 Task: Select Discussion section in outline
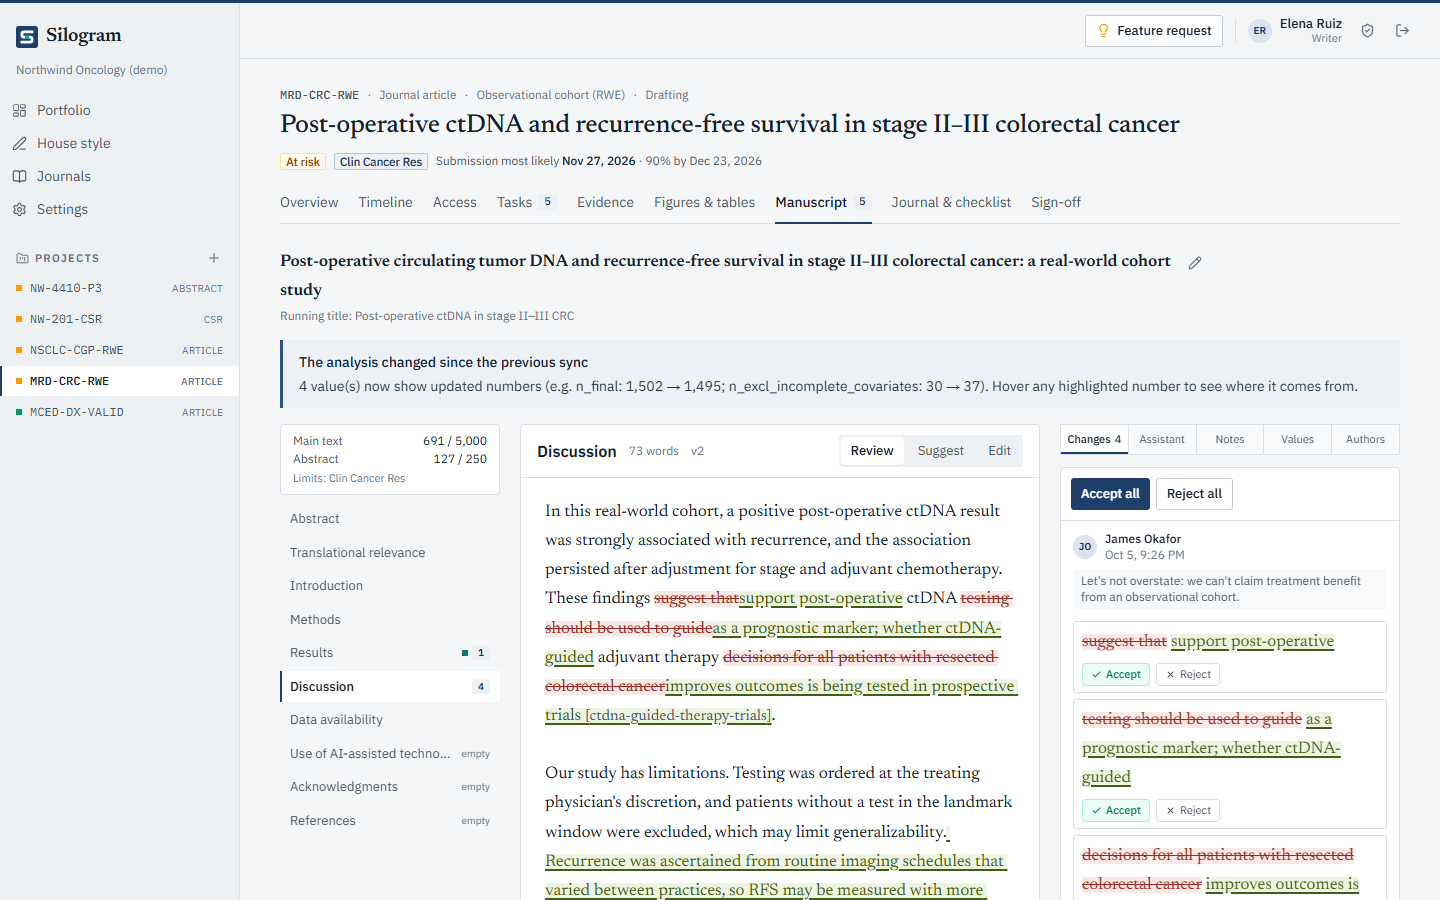390,686
